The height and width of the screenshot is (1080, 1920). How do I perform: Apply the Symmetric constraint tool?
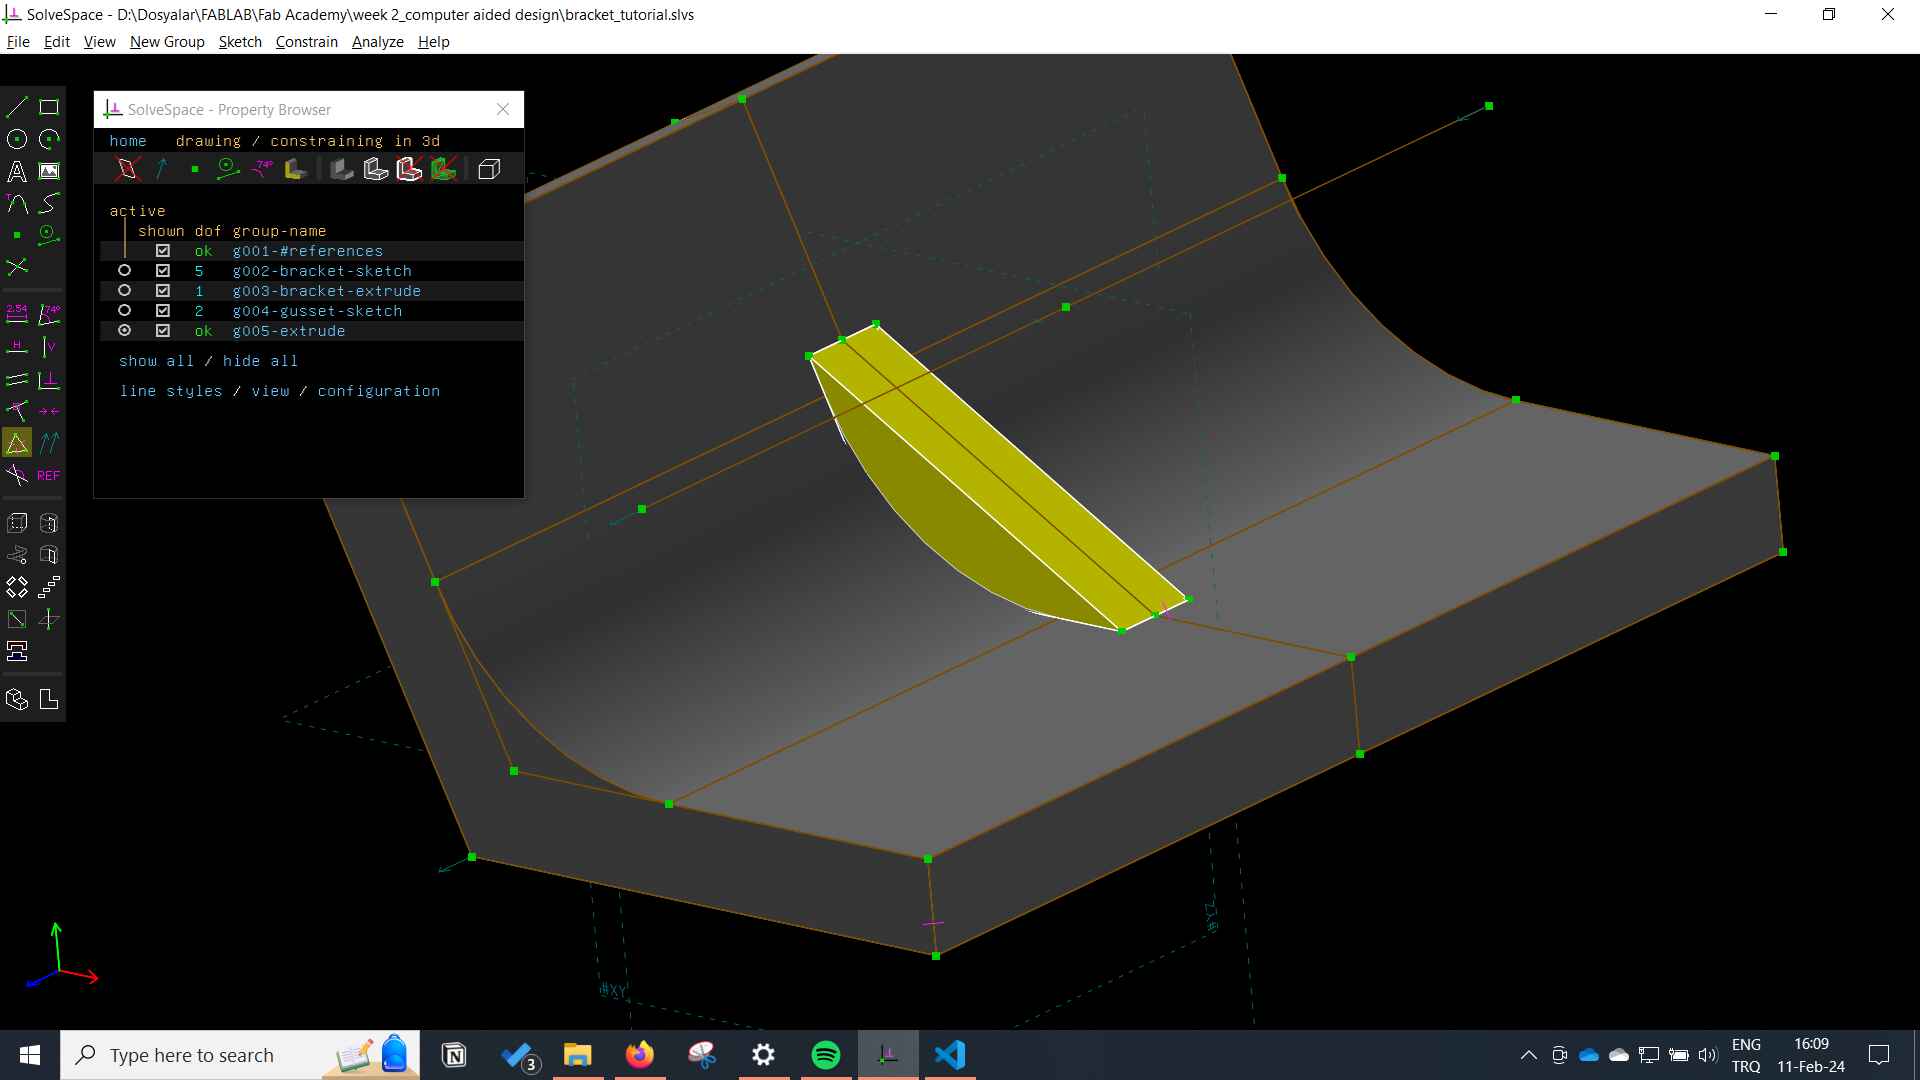(49, 411)
